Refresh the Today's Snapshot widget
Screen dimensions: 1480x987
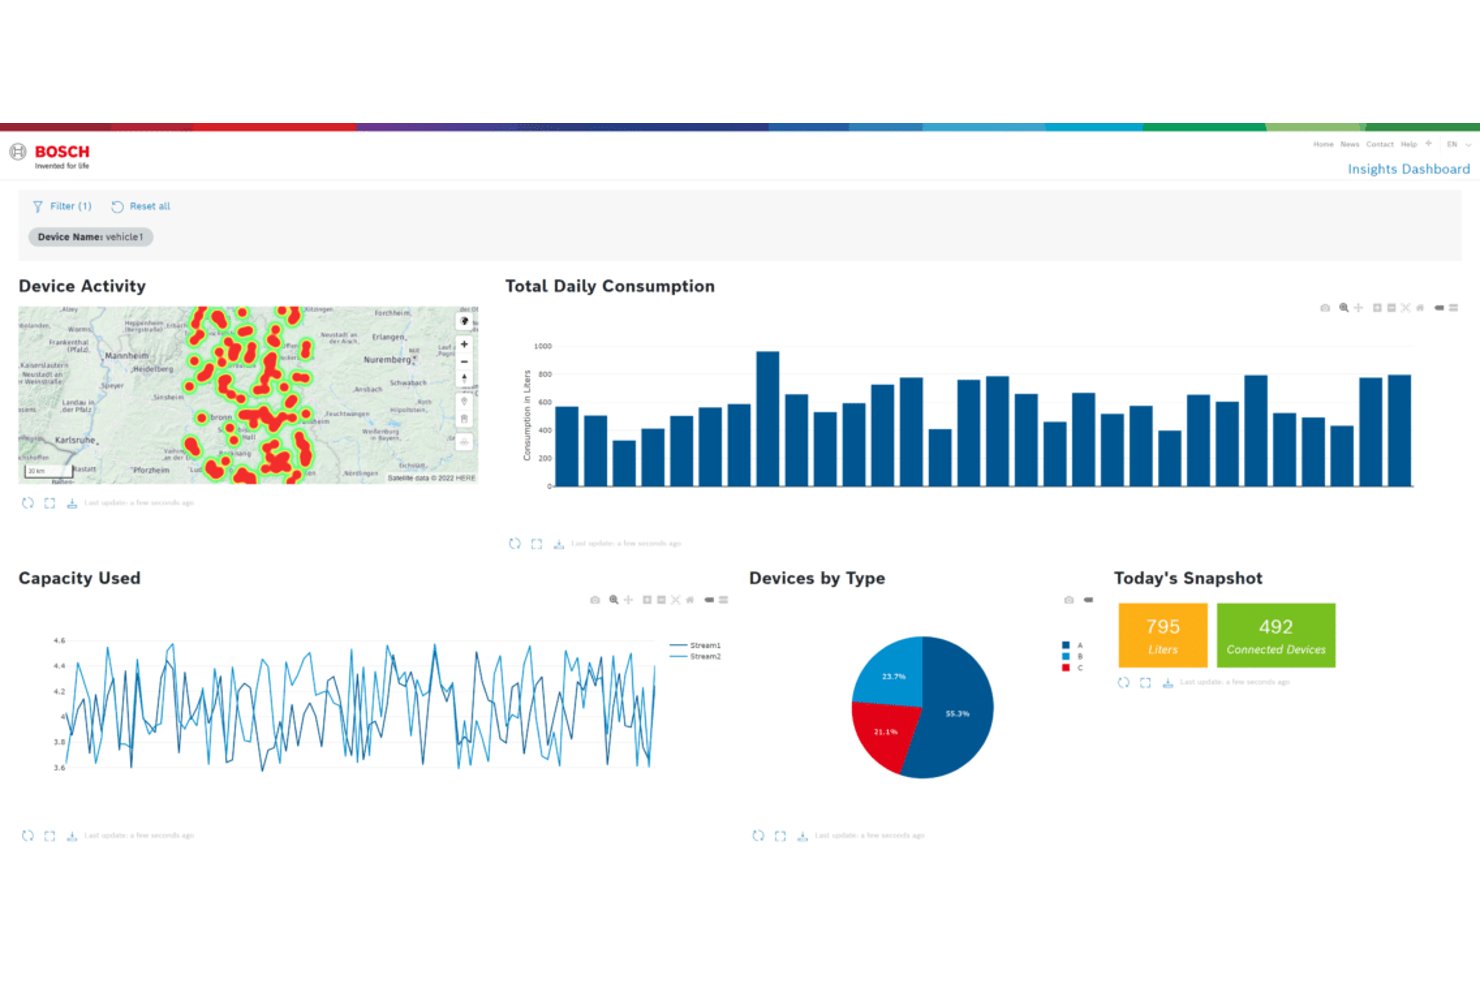pos(1124,683)
